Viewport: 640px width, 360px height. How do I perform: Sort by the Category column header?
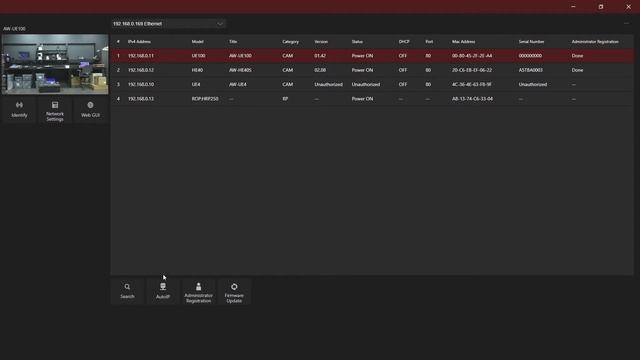point(290,42)
